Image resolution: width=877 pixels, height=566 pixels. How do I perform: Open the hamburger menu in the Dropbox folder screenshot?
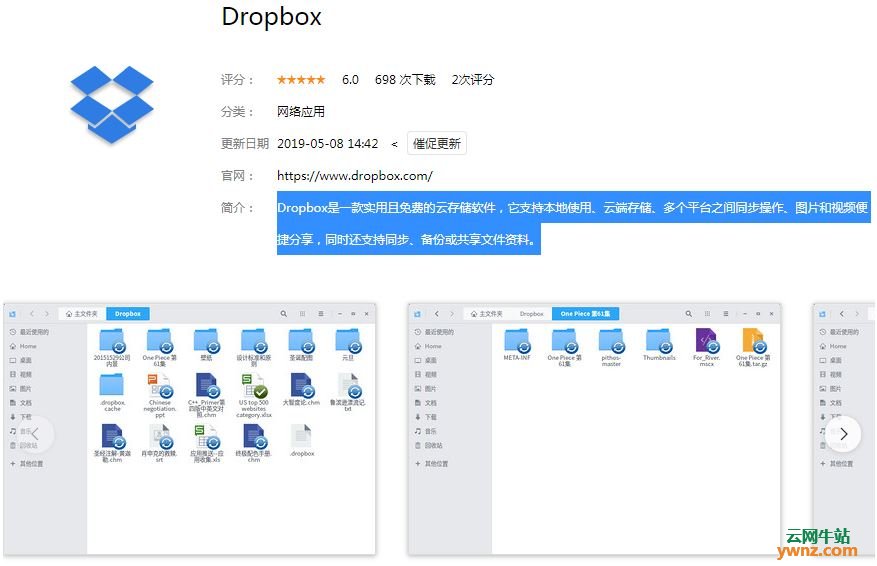click(x=320, y=314)
